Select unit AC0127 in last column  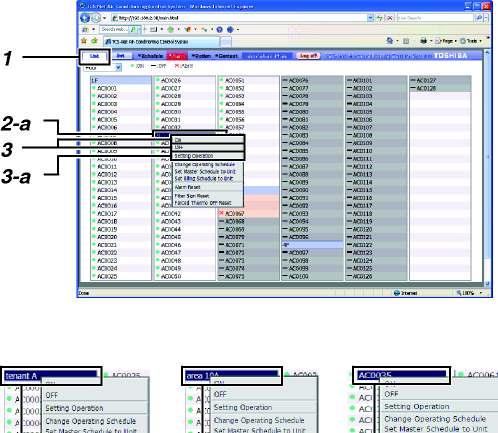[440, 80]
